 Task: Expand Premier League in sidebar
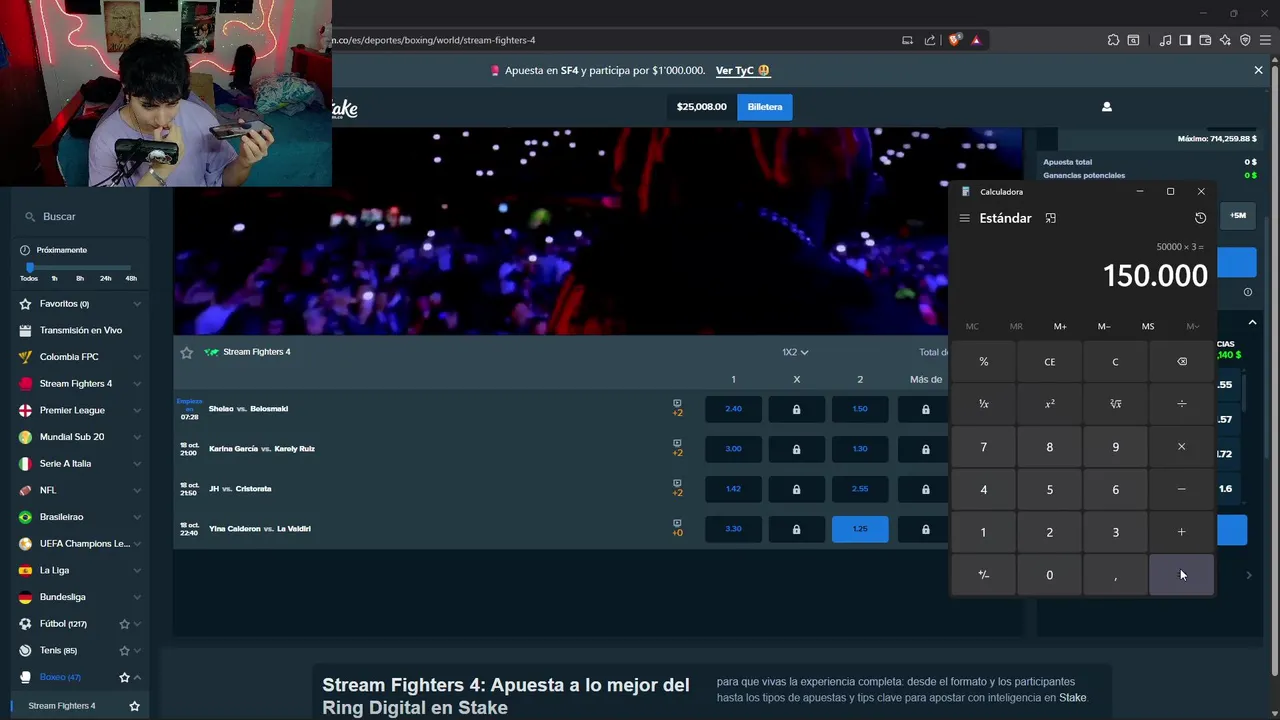pyautogui.click(x=137, y=410)
